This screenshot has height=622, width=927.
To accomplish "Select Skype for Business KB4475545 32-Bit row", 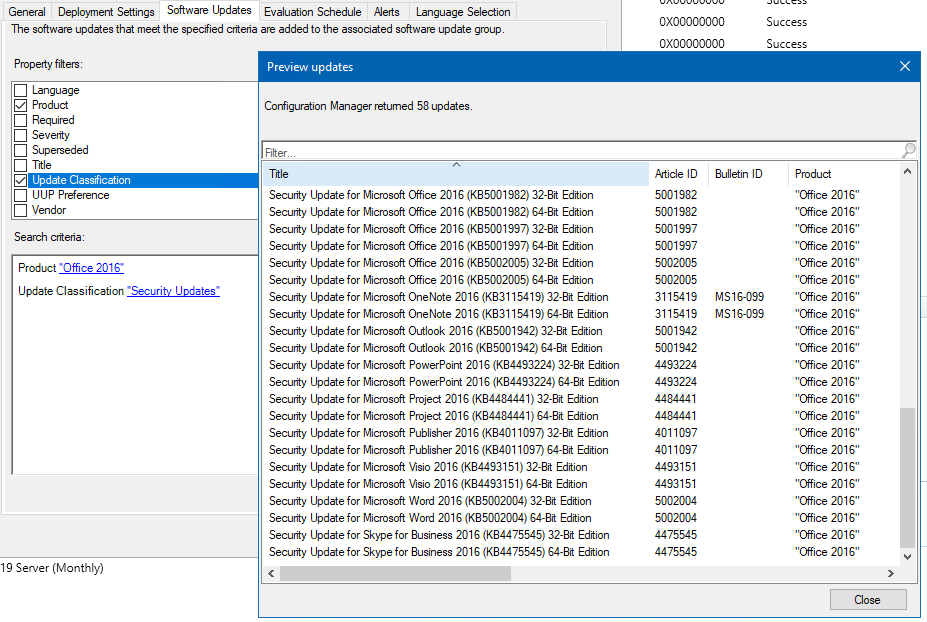I will (x=581, y=535).
